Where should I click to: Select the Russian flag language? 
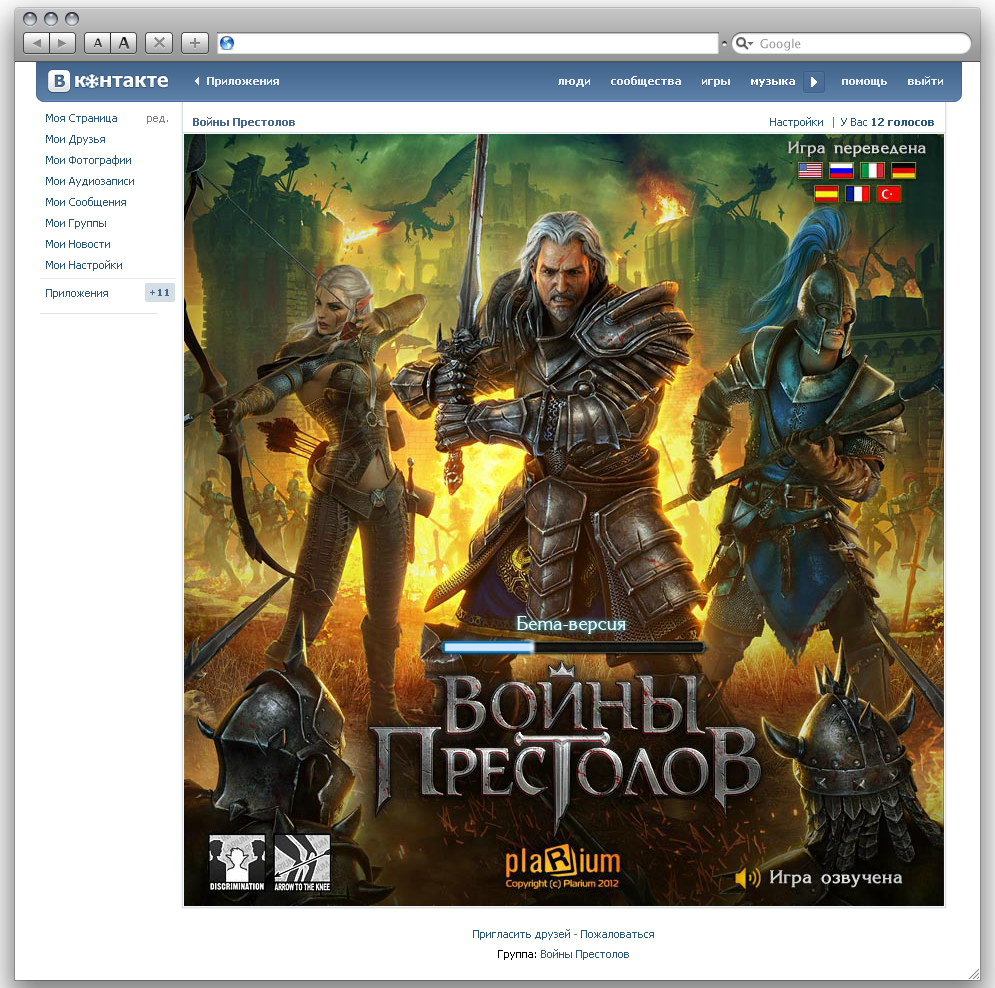(841, 170)
